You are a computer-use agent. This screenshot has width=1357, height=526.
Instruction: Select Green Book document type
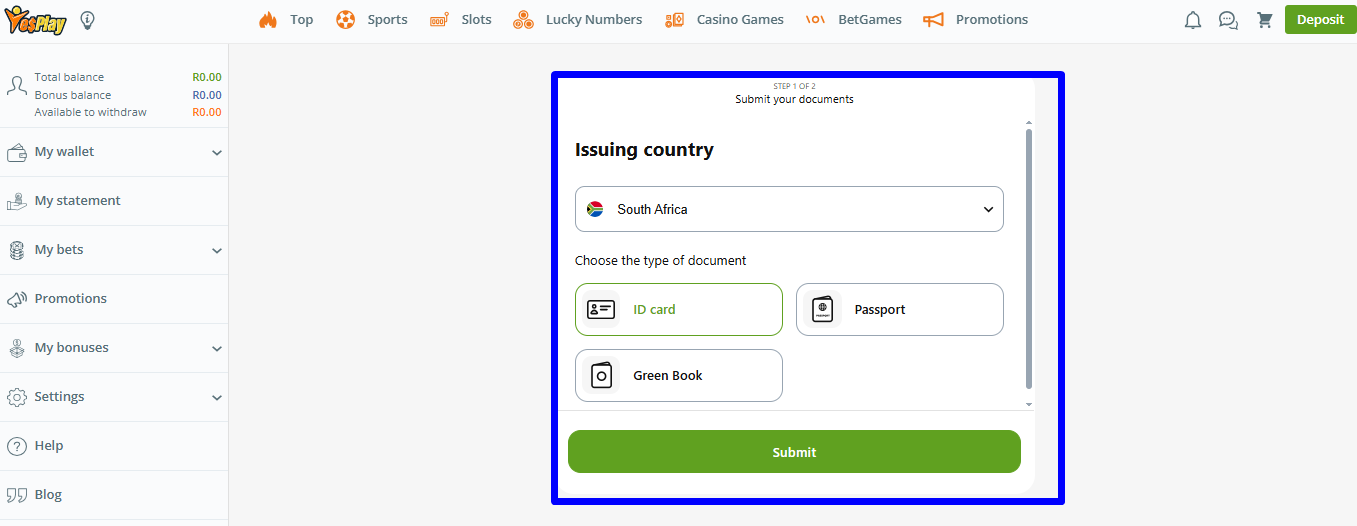(x=678, y=376)
